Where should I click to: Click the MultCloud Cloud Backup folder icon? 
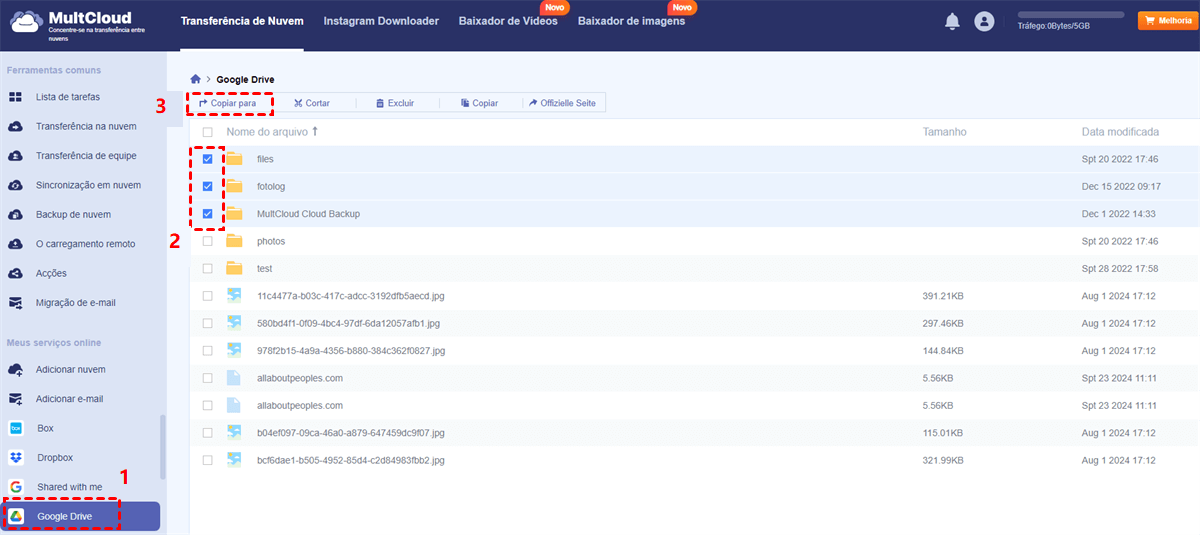(x=234, y=214)
